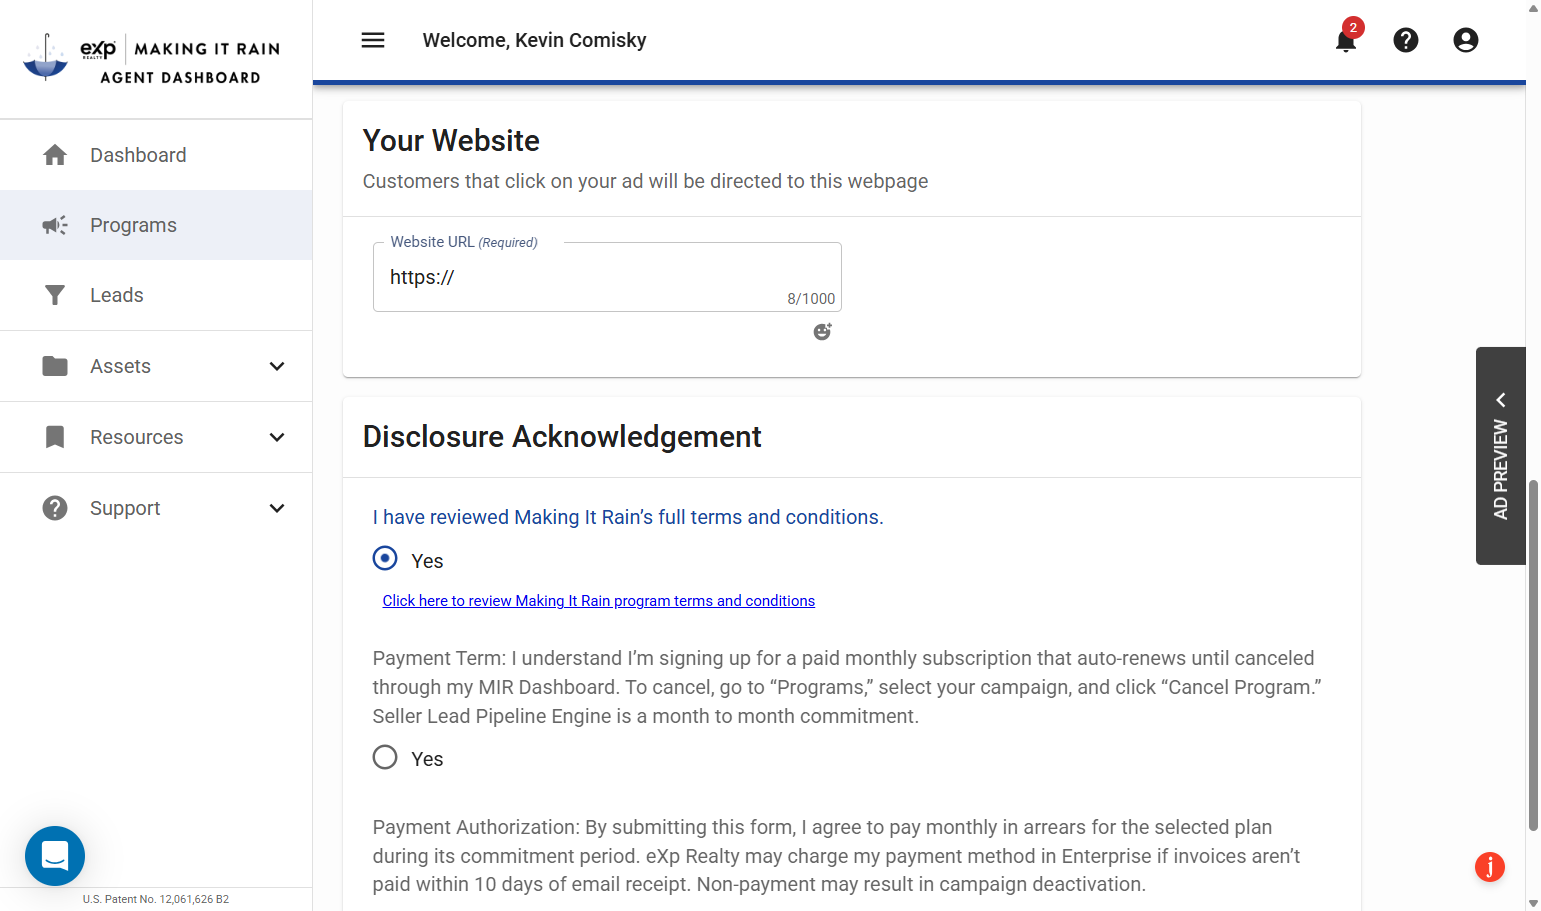
Task: Click the '8/1000' character counter
Action: tap(811, 299)
